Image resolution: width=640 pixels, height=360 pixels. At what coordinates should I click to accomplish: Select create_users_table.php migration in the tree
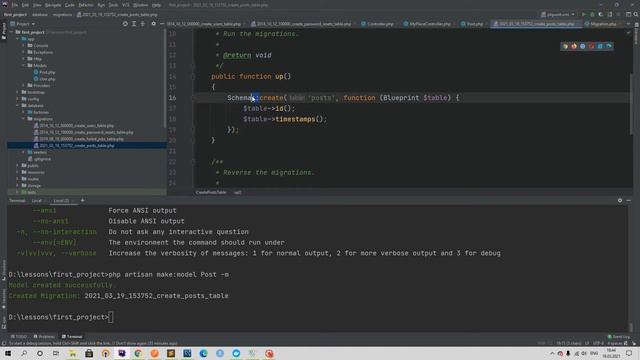tap(73, 126)
